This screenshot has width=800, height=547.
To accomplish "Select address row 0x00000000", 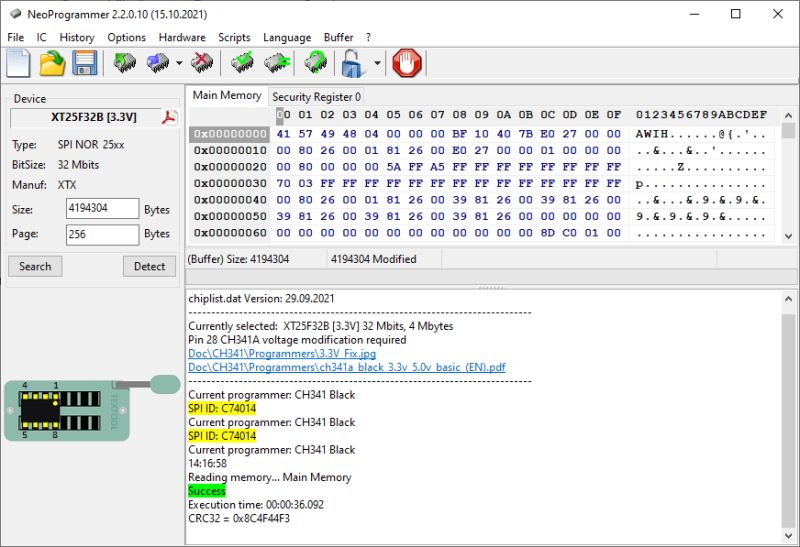I will click(x=230, y=134).
